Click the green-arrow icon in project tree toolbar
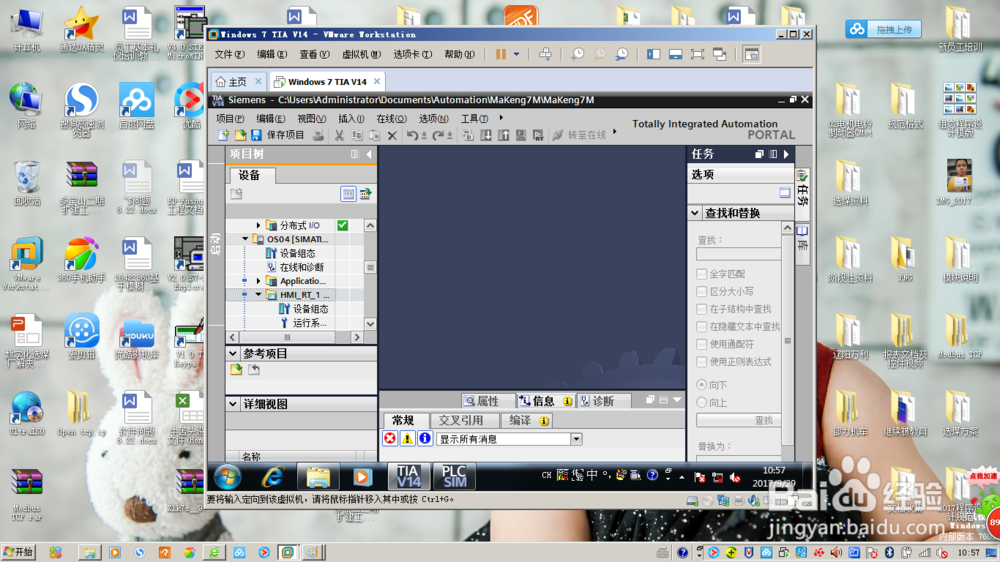Screen dimensions: 1000x562 click(x=365, y=194)
